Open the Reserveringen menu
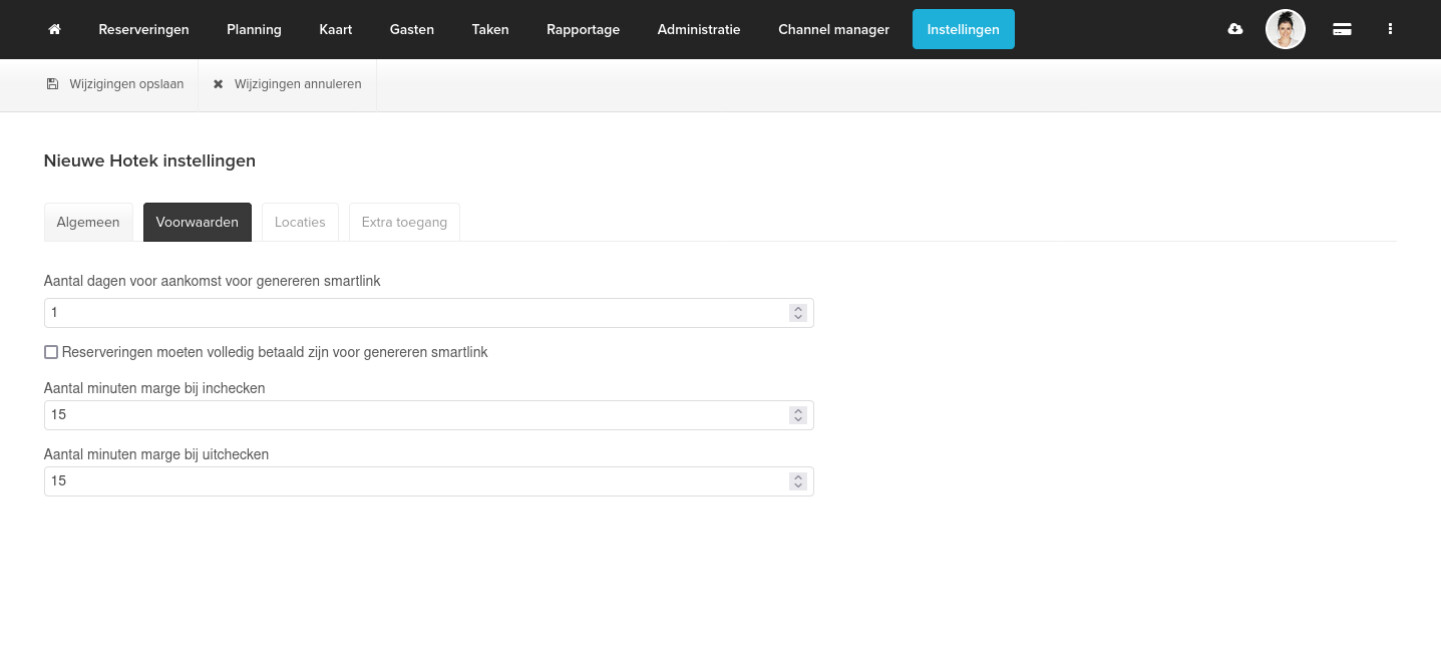Viewport: 1441px width, 664px height. coord(144,29)
